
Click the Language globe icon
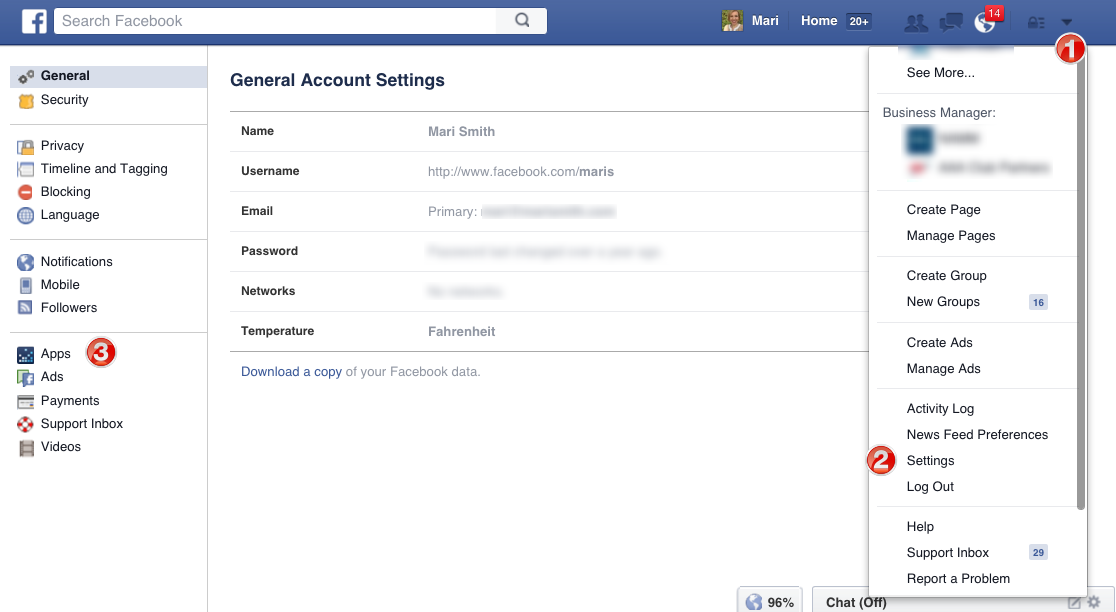pyautogui.click(x=26, y=216)
